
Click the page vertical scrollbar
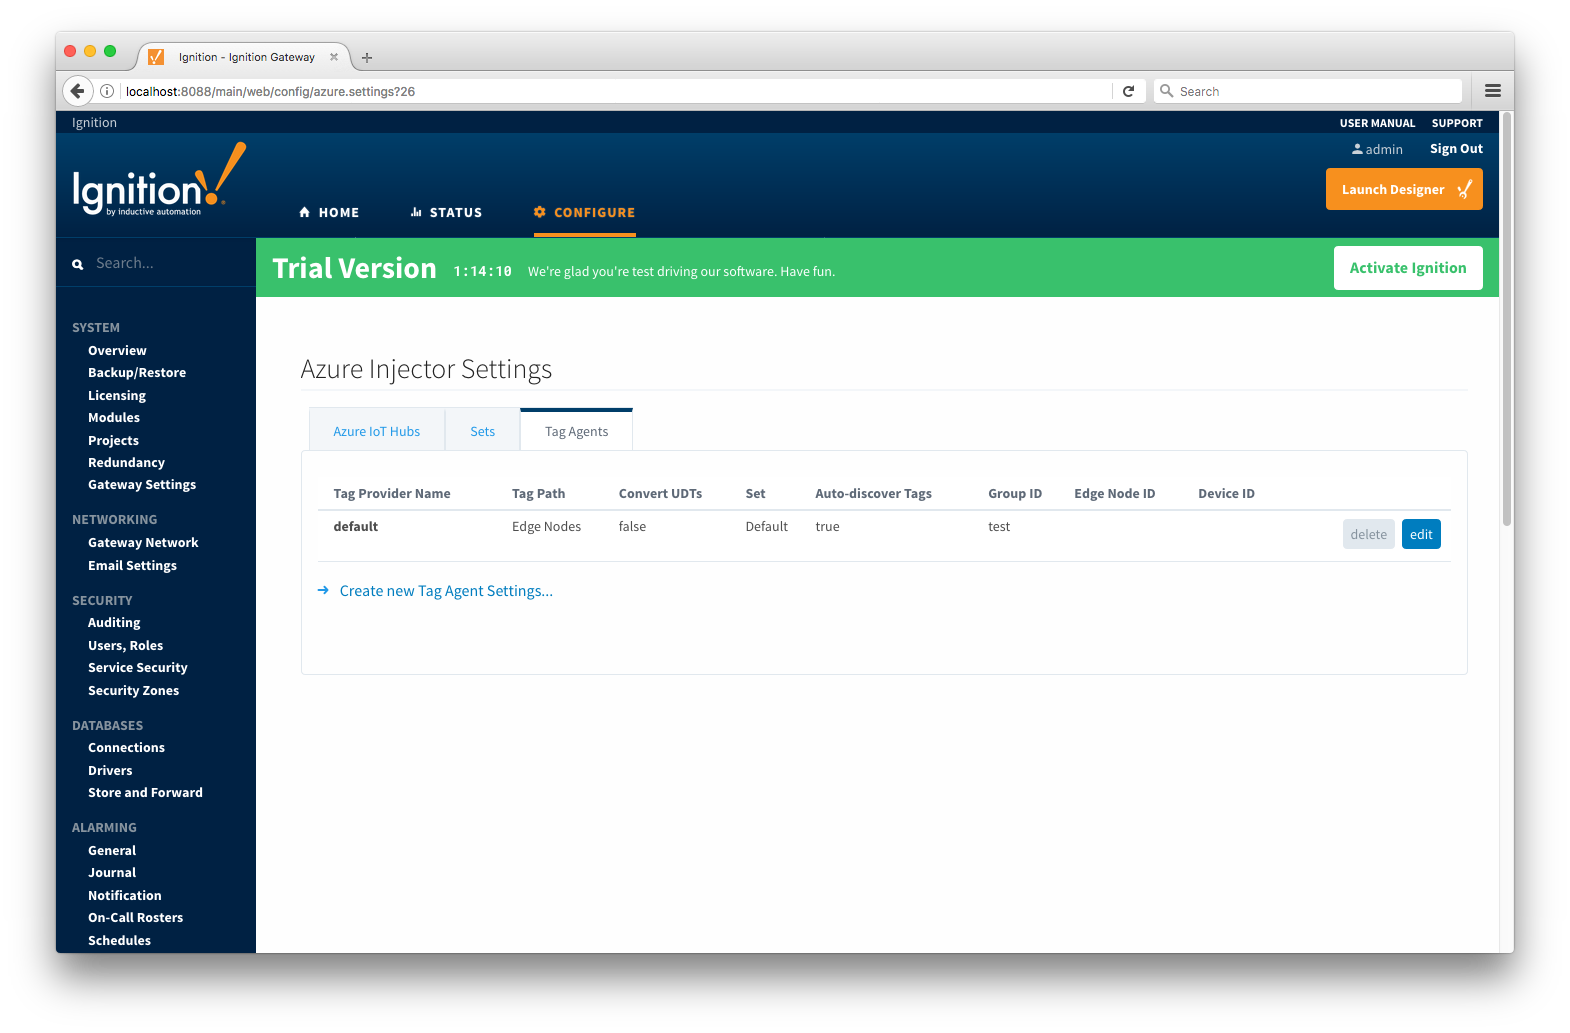click(1506, 320)
